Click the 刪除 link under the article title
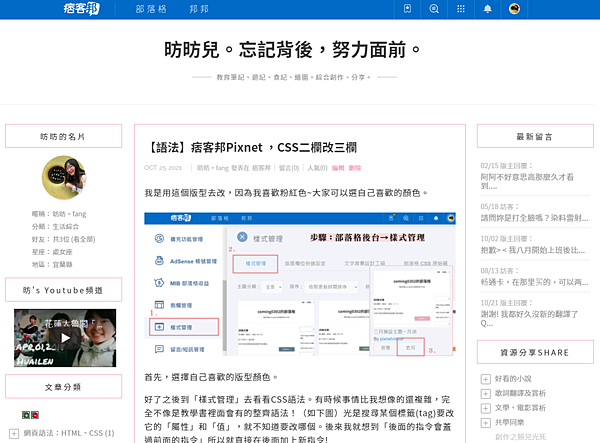This screenshot has height=443, width=600. [x=355, y=168]
